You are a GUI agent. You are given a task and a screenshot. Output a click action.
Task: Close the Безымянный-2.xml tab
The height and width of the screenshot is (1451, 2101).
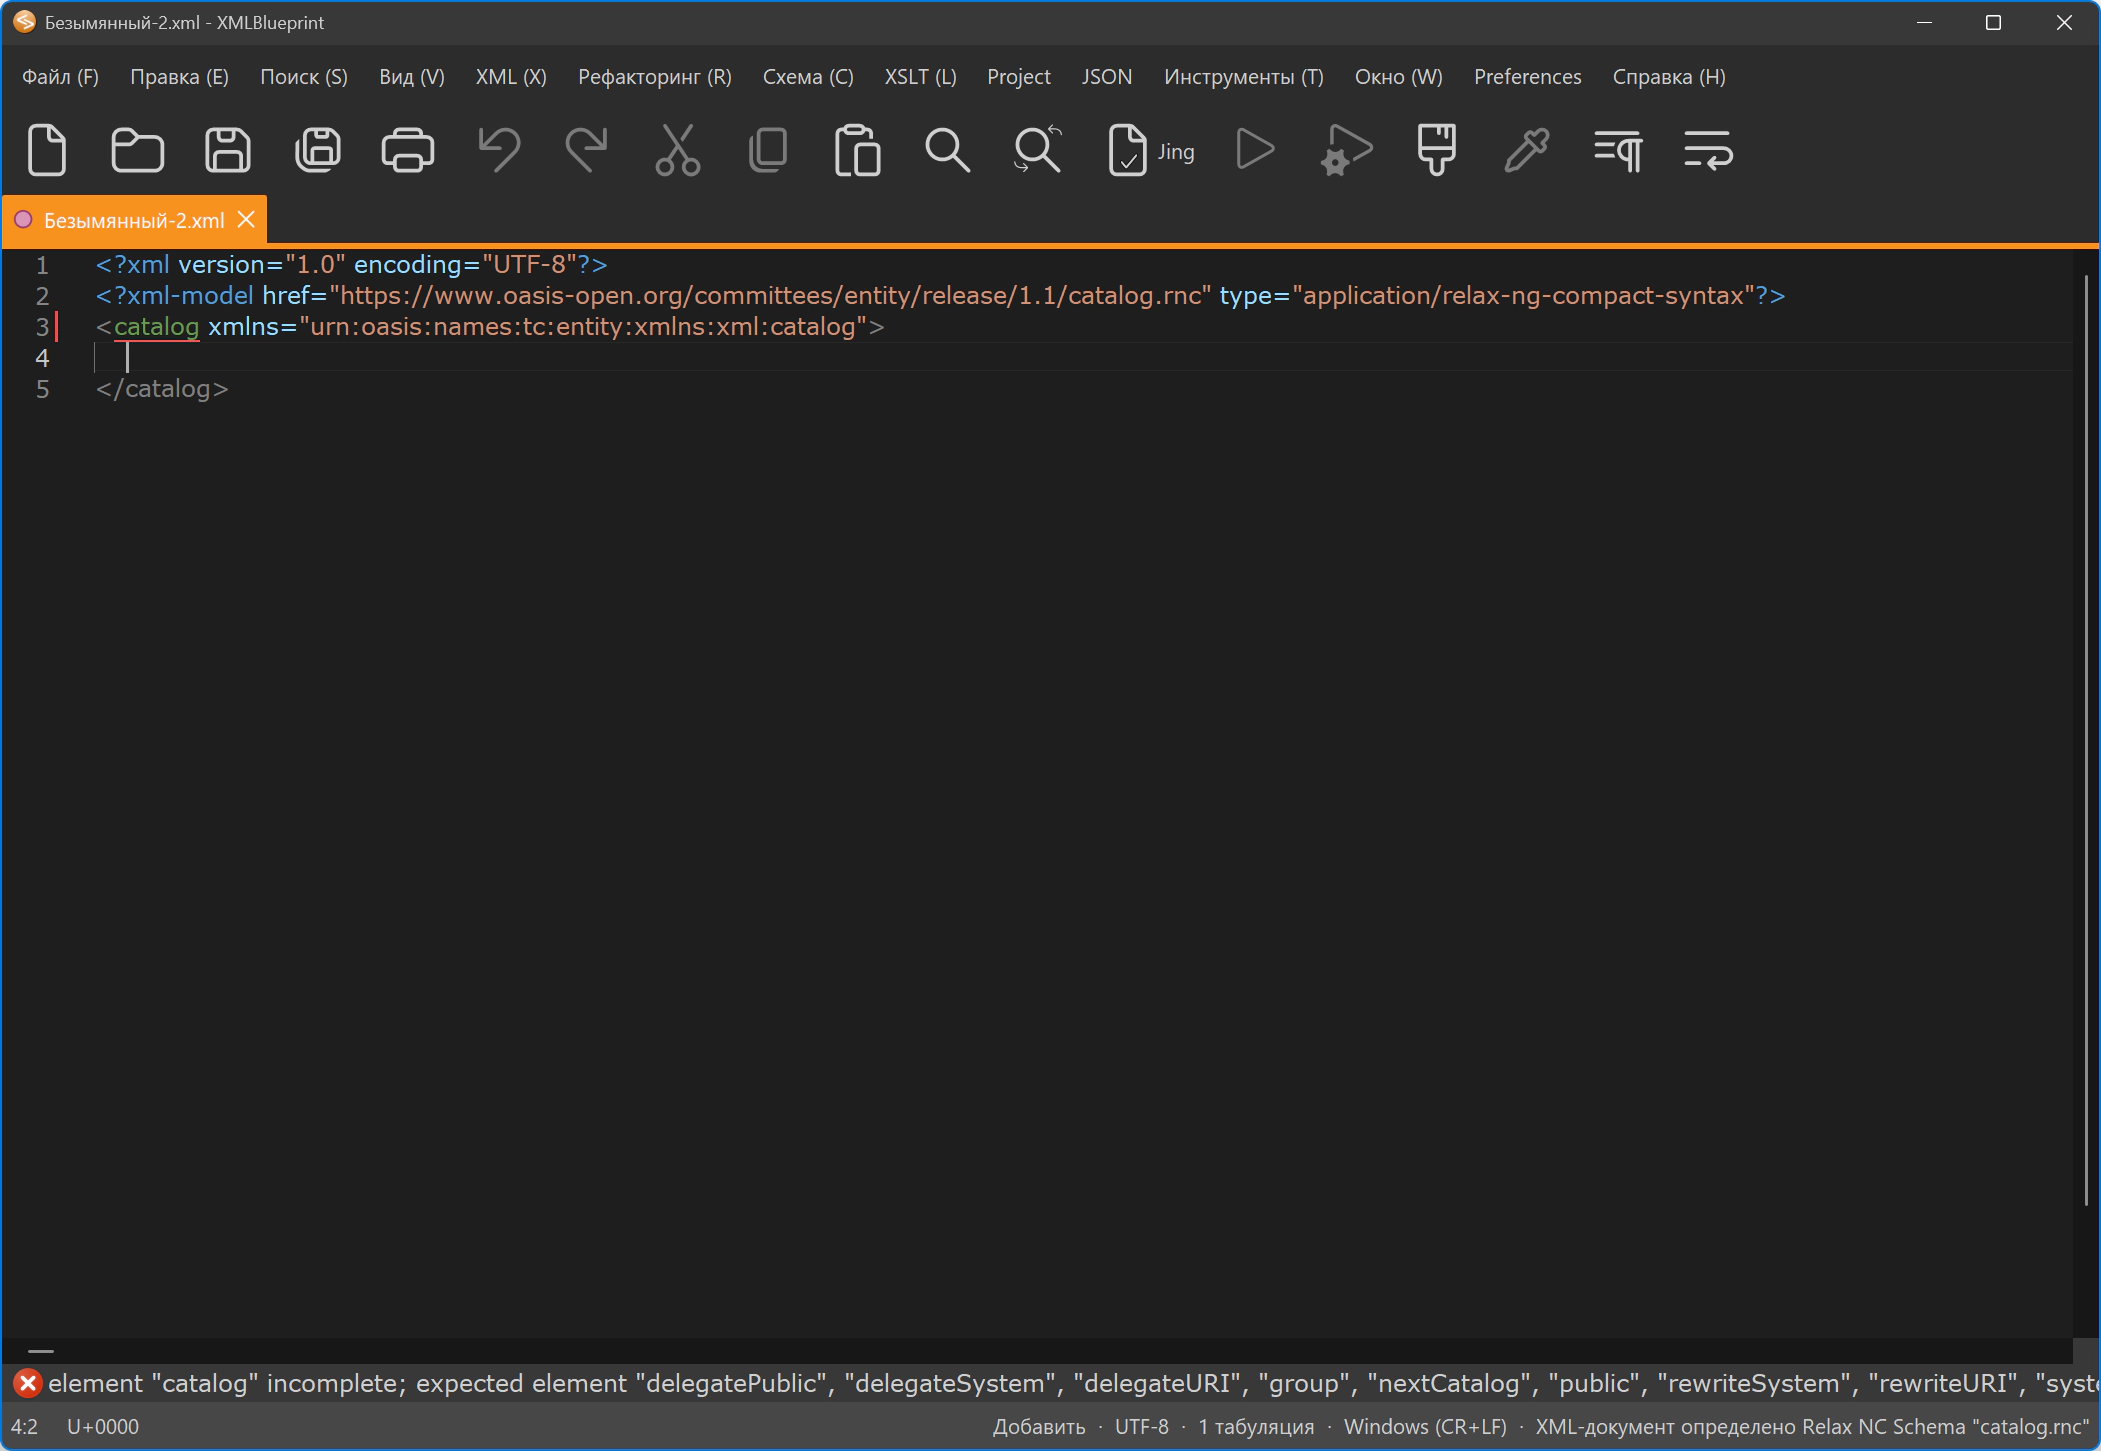pyautogui.click(x=246, y=220)
